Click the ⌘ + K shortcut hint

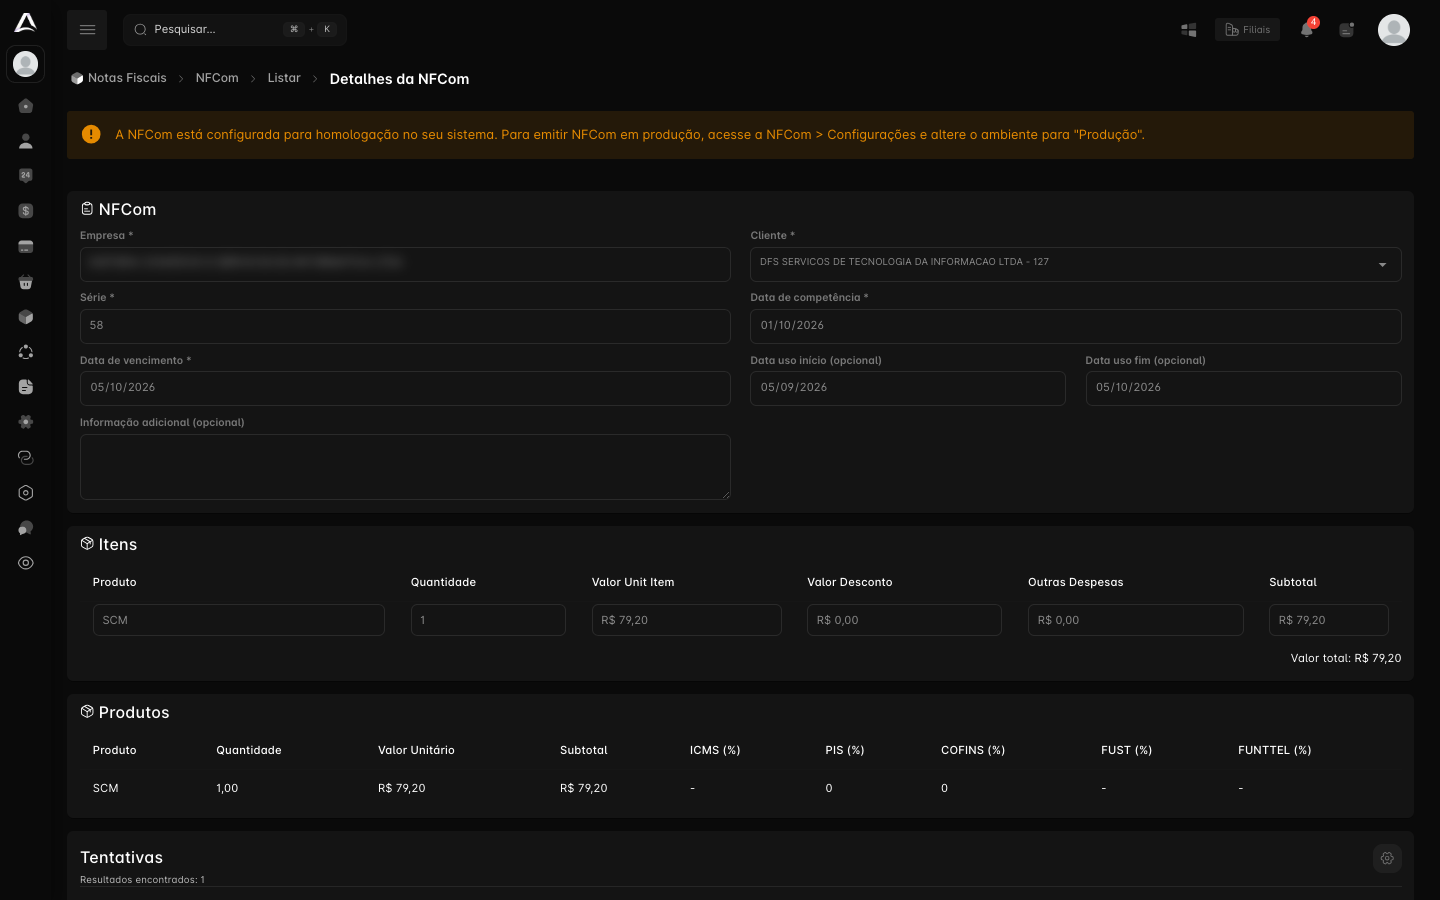click(x=310, y=30)
